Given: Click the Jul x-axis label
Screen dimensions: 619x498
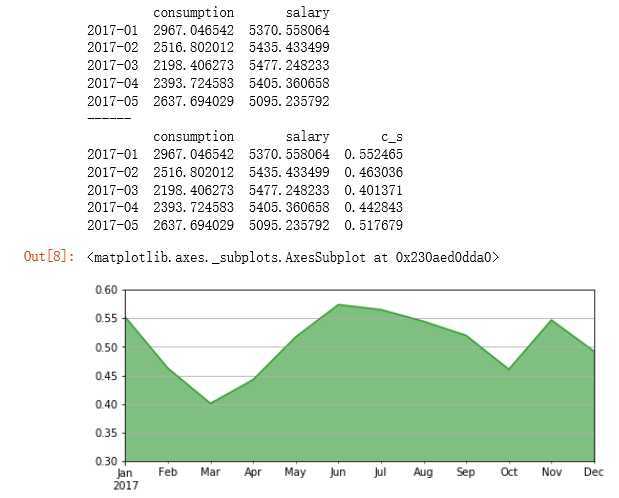Looking at the screenshot, I should 380,472.
